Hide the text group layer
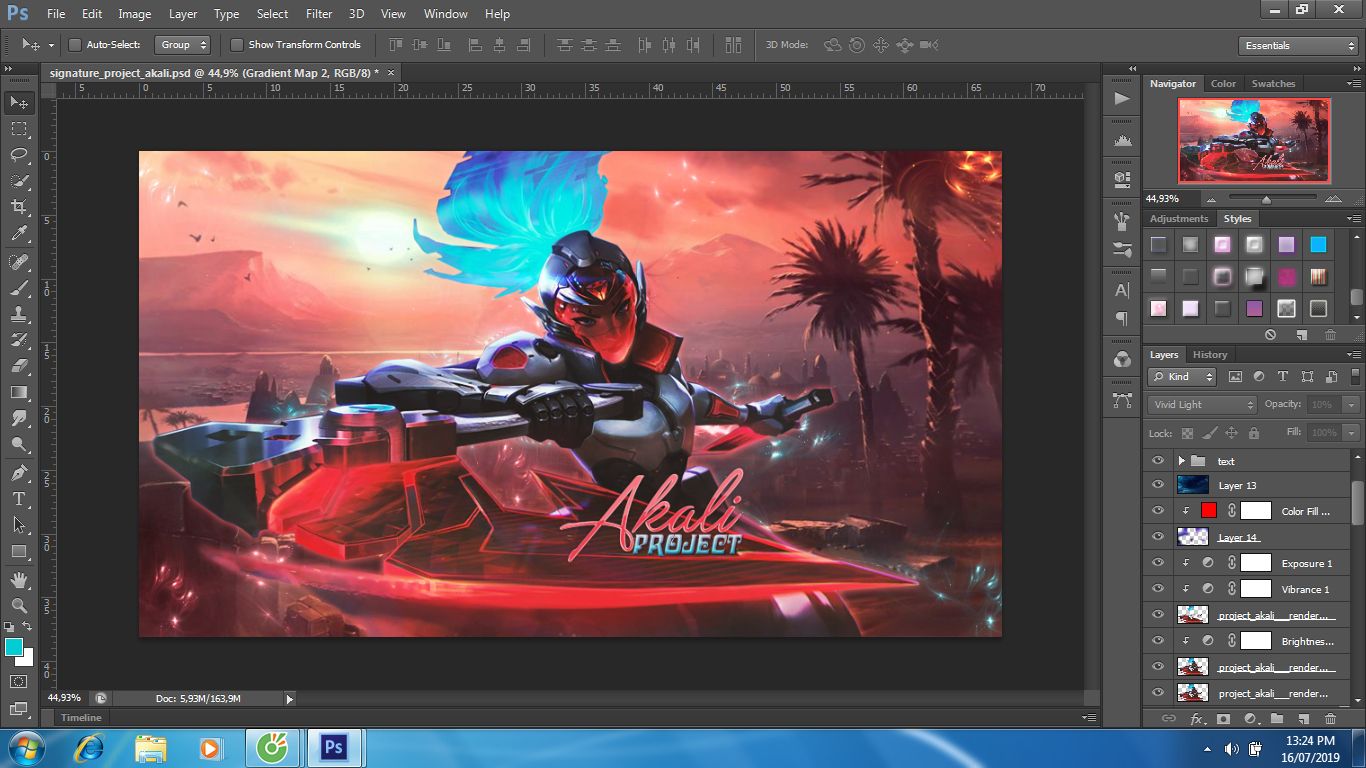Screen dimensions: 1366x768 tap(1158, 461)
